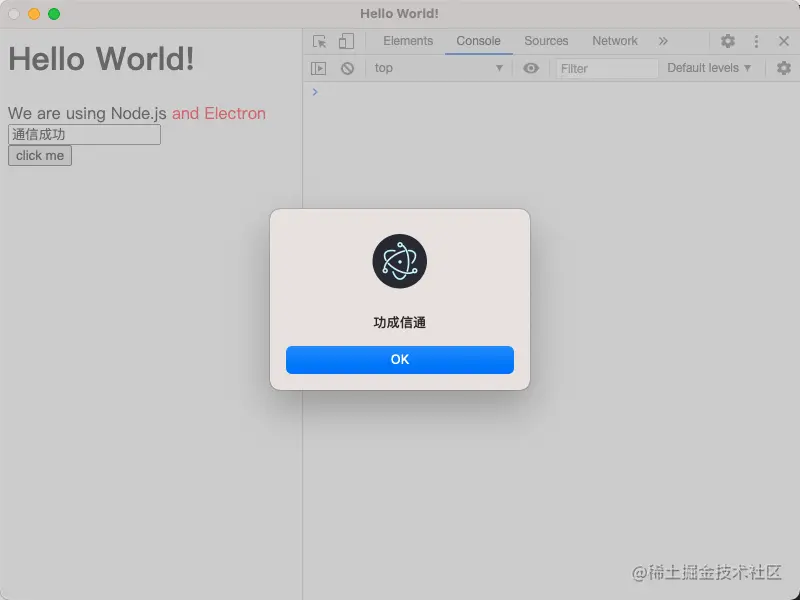Screen dimensions: 800x600
Task: Click the 功成信通 dialog message
Action: pyautogui.click(x=399, y=322)
